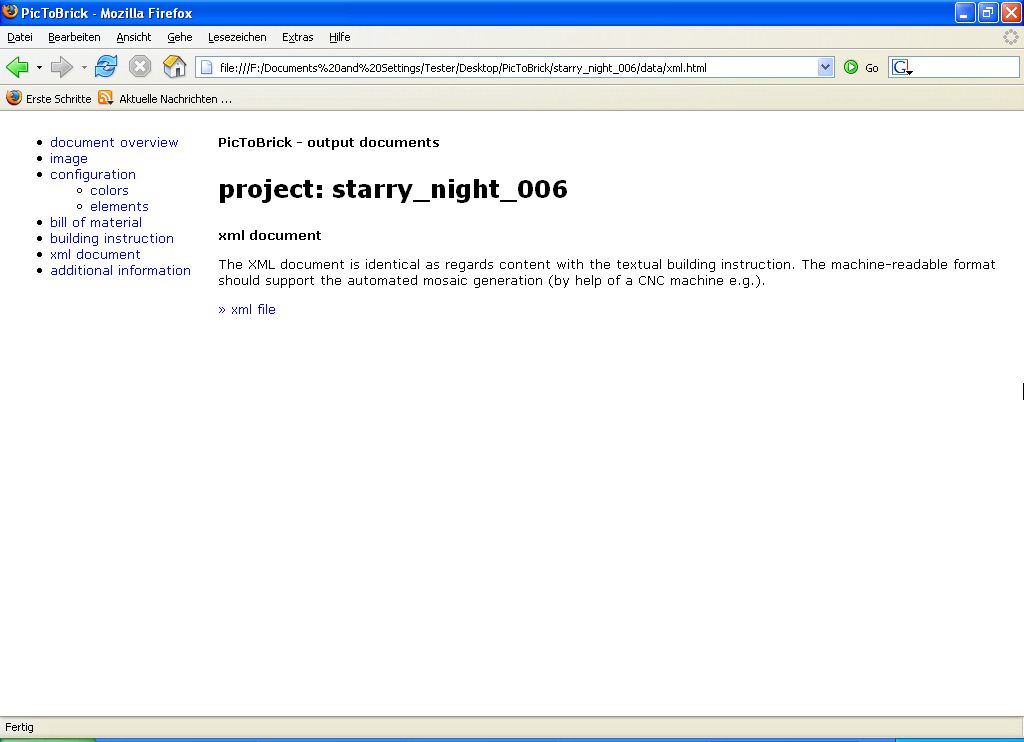Click the project: starry_night_006 heading
Screen dimensions: 1024x742
tap(392, 189)
